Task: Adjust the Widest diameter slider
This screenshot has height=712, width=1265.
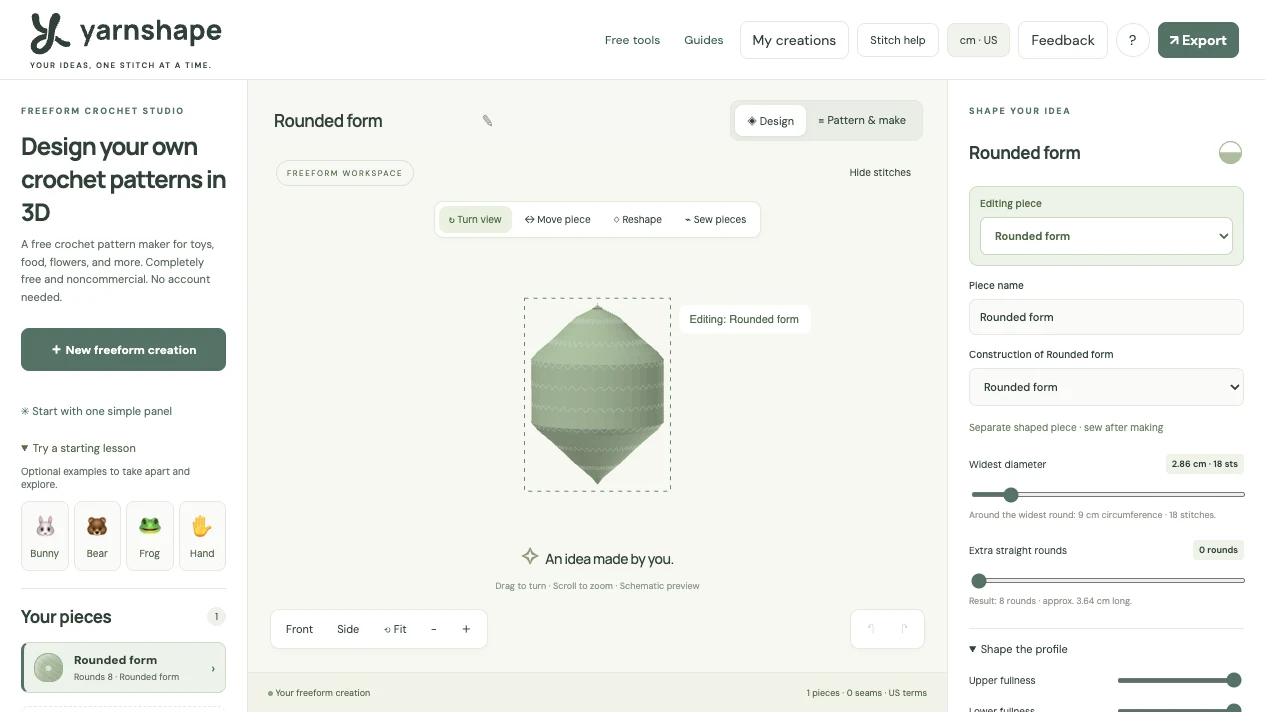Action: tap(1108, 495)
